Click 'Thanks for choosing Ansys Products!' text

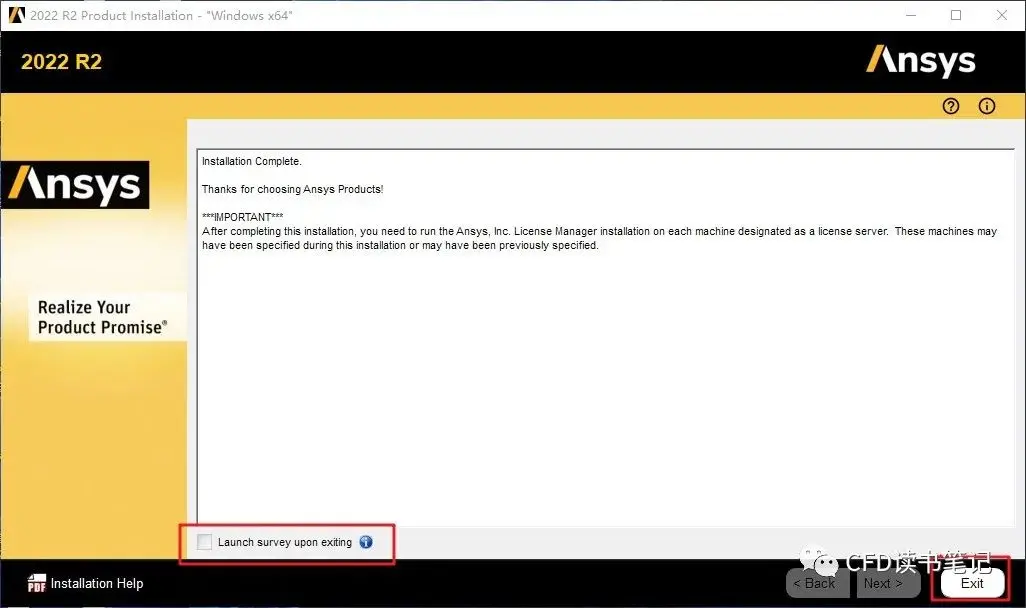point(292,189)
